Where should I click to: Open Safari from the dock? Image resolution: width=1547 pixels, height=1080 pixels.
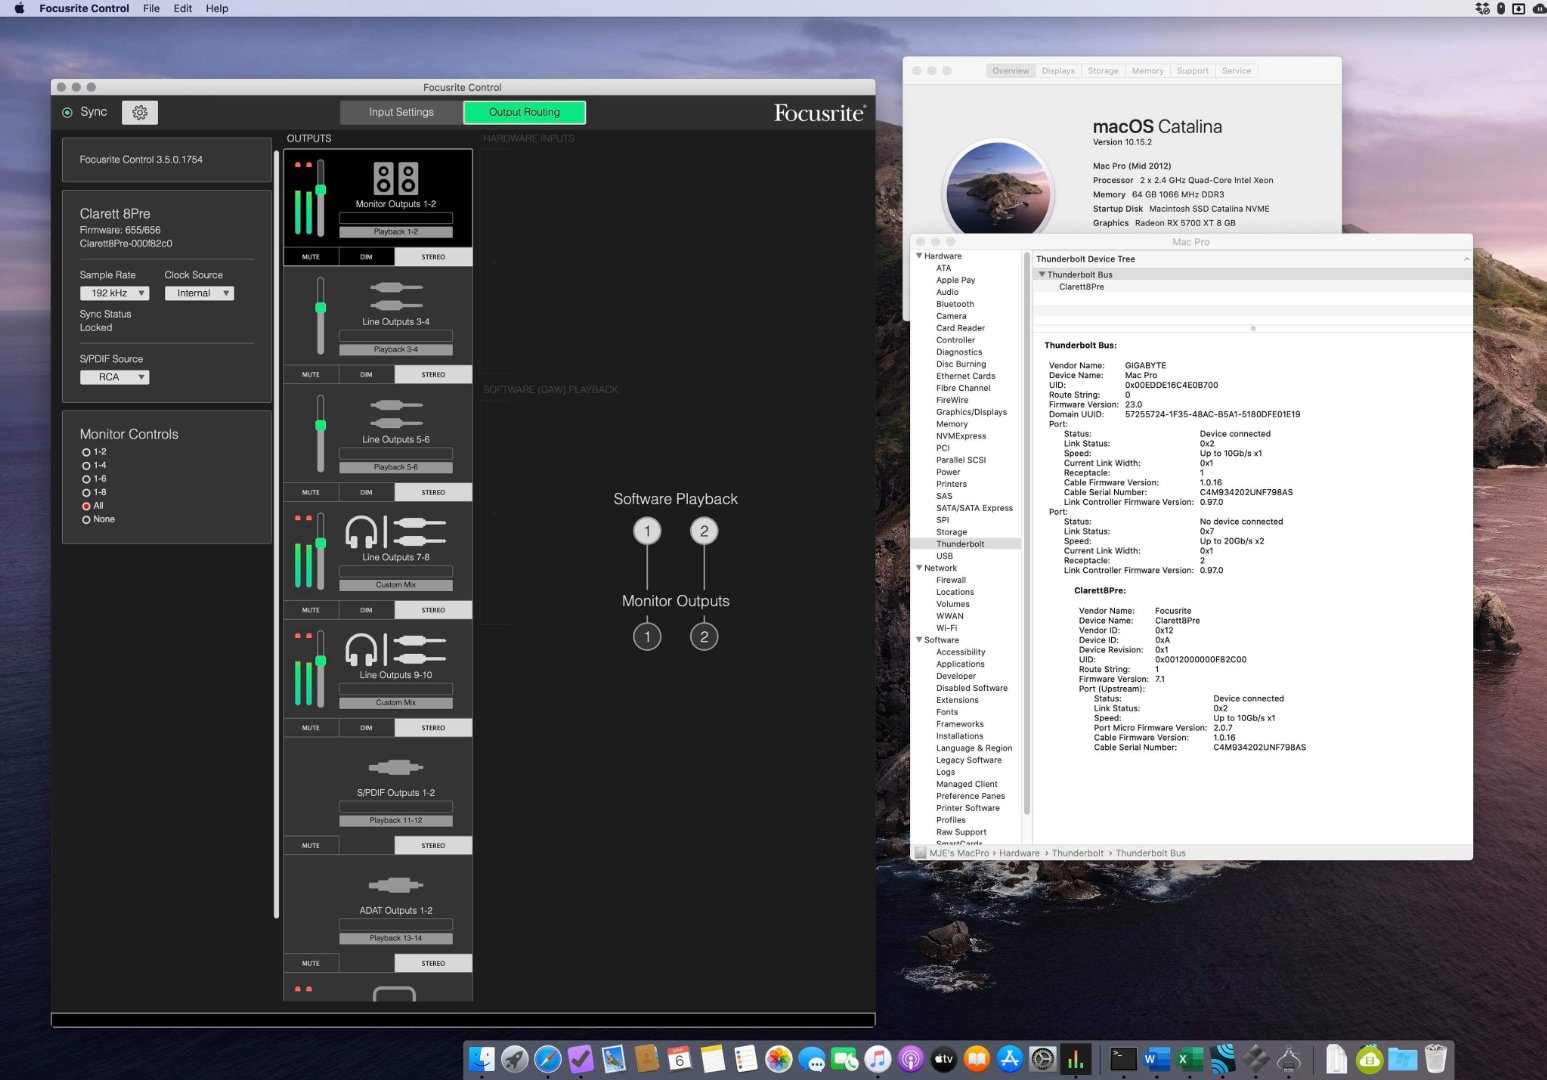coord(548,1059)
